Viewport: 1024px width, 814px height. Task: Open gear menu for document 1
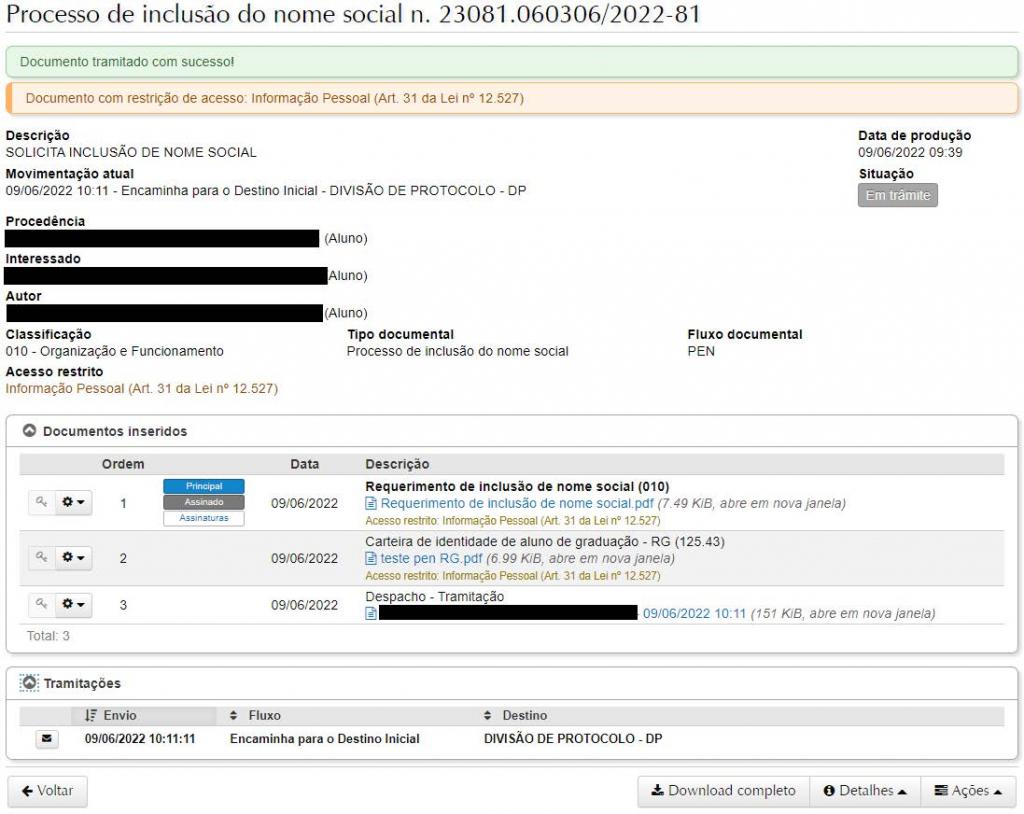click(x=73, y=503)
